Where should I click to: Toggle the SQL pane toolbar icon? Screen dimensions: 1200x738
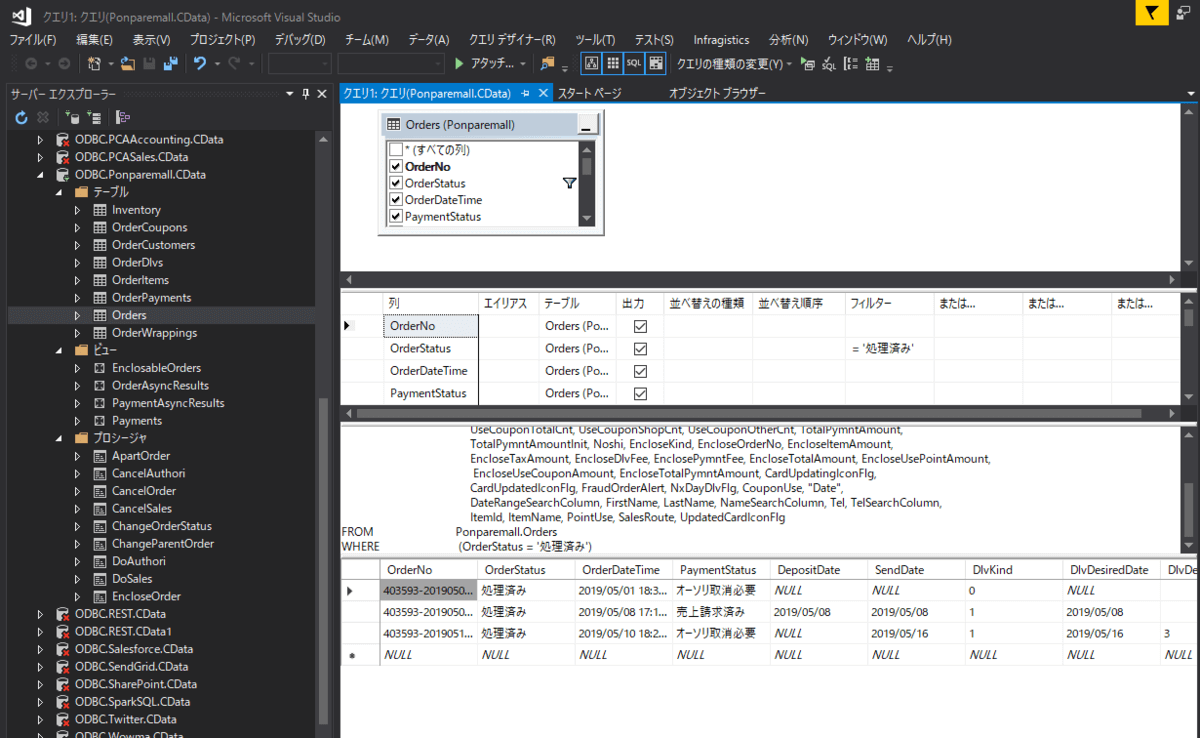pyautogui.click(x=634, y=64)
